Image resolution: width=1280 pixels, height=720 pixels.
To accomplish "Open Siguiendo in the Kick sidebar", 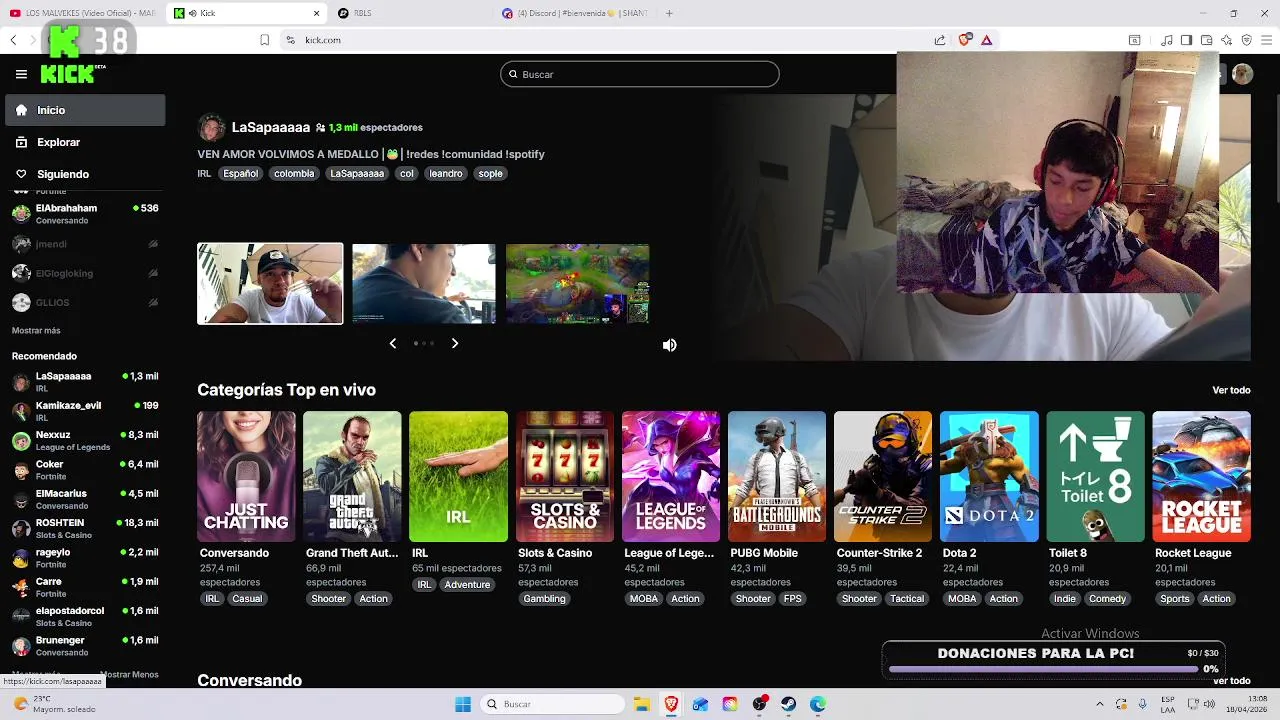I will pos(85,174).
